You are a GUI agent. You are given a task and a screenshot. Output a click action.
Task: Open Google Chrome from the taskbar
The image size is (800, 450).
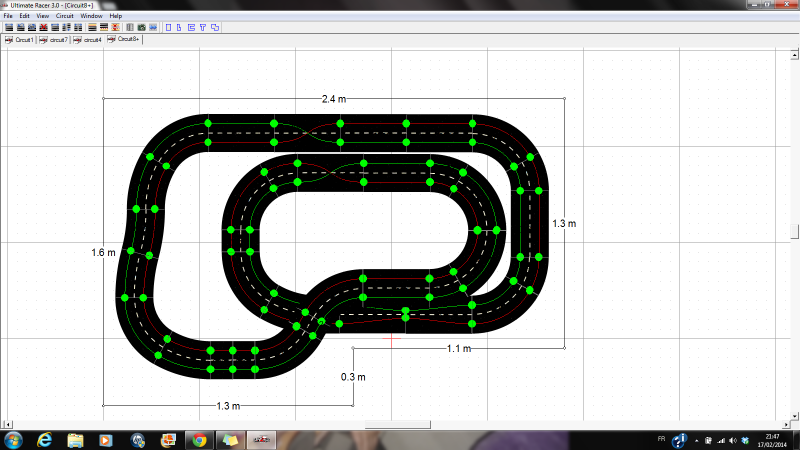198,440
